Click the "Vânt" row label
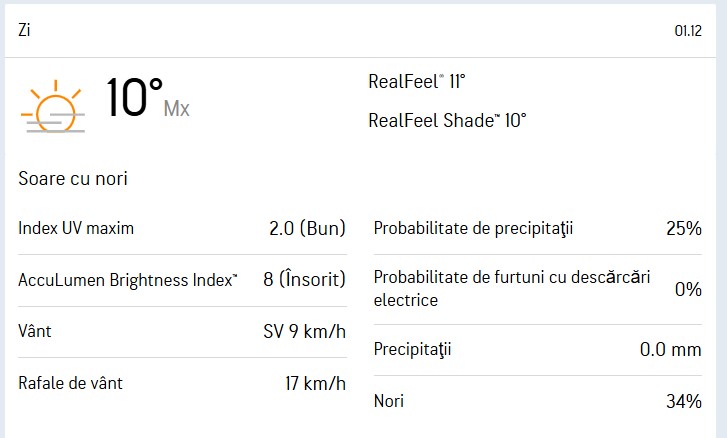This screenshot has height=438, width=727. pyautogui.click(x=35, y=331)
